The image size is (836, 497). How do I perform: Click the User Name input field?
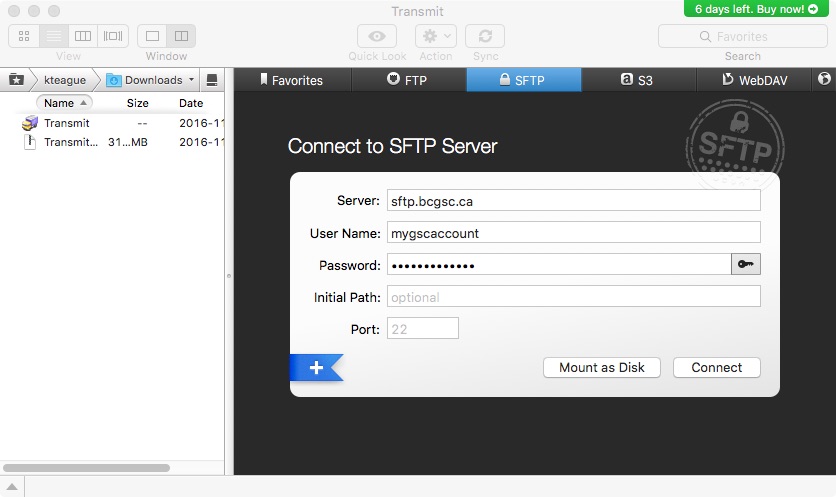pyautogui.click(x=574, y=233)
